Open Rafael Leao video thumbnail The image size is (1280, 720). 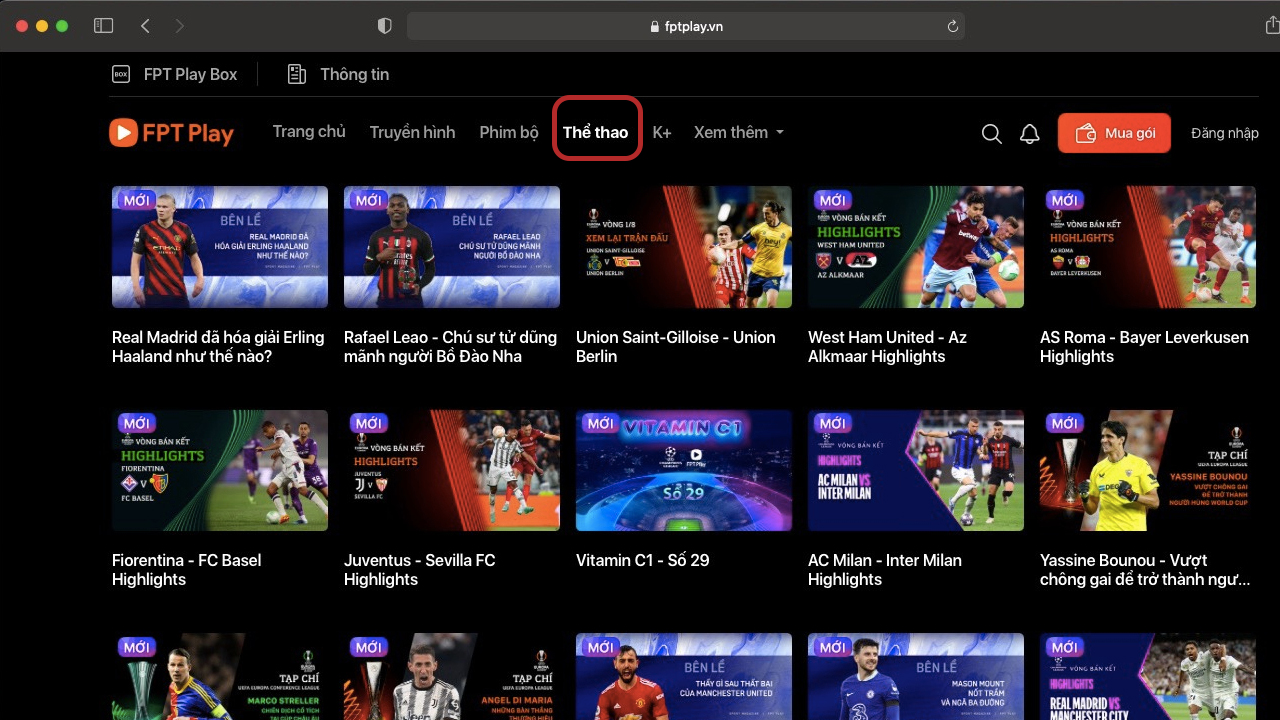coord(452,247)
